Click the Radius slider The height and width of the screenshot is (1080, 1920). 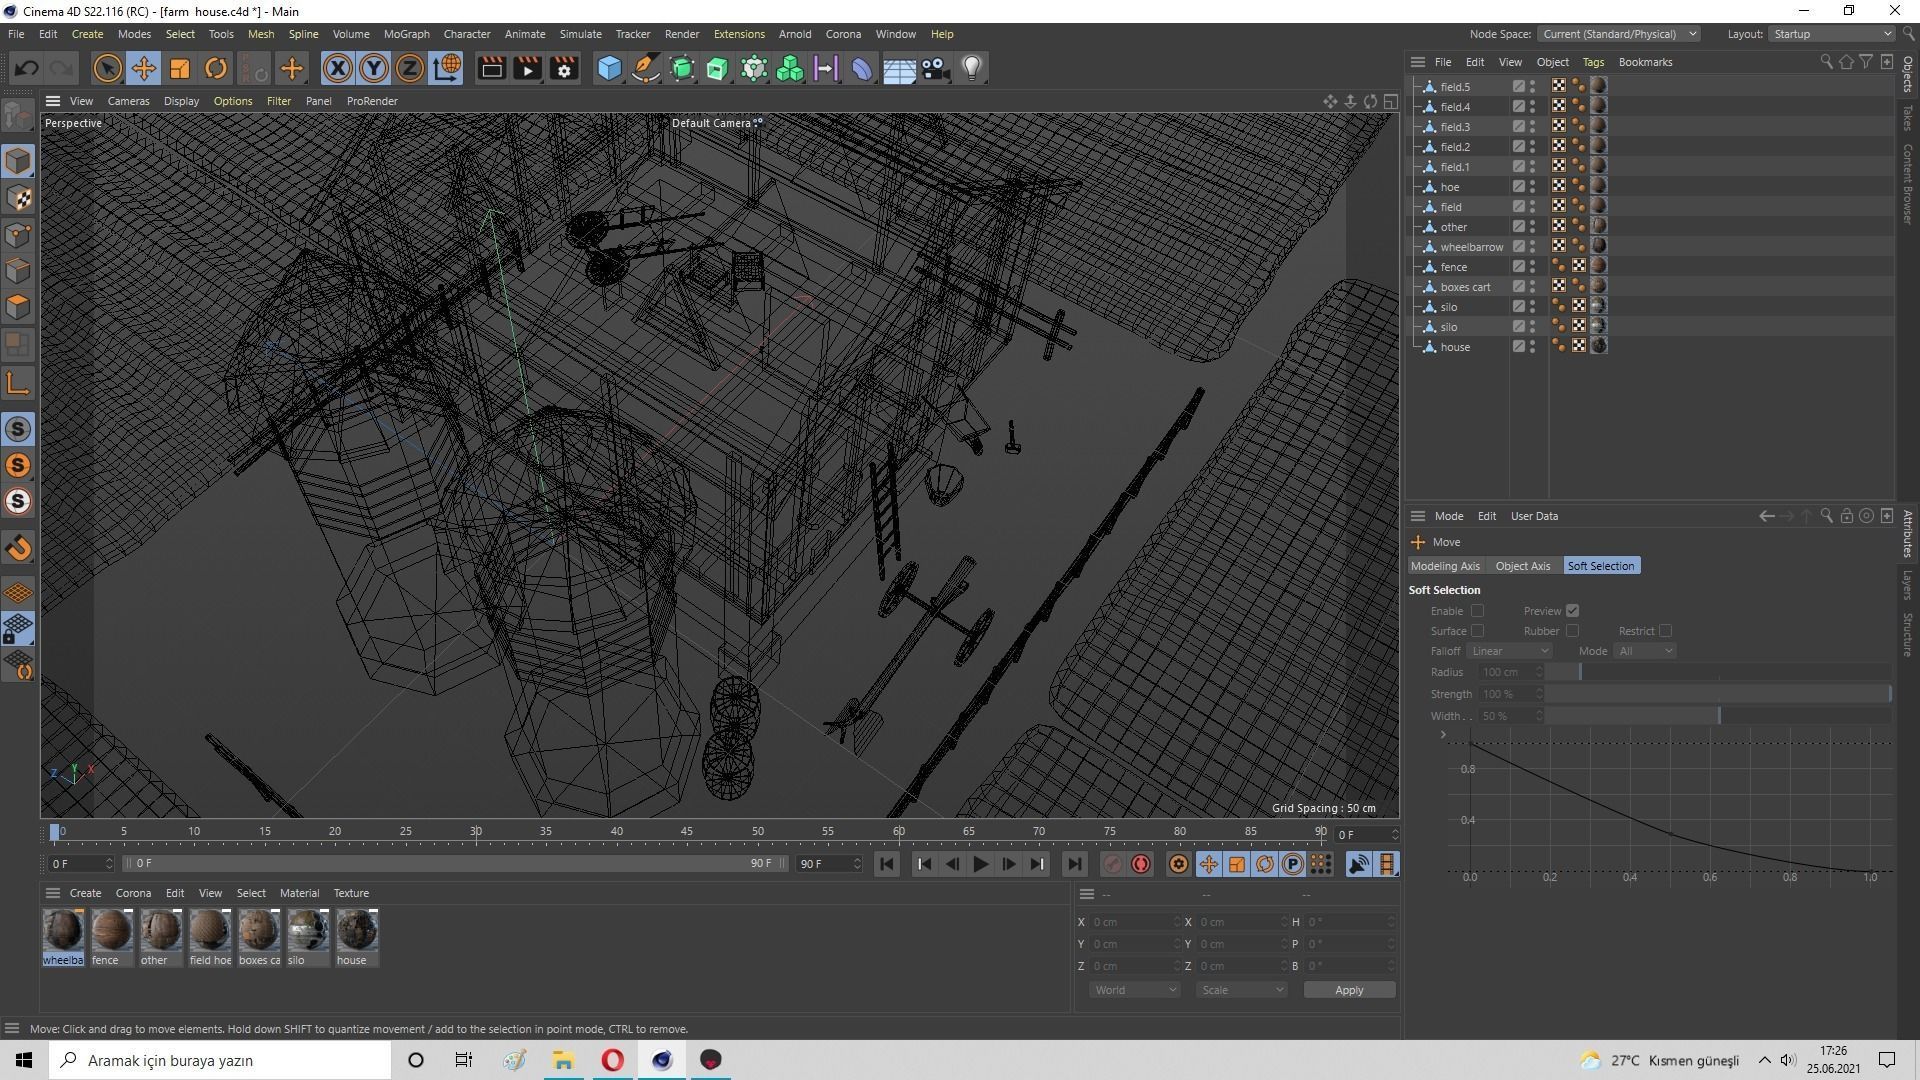1718,672
